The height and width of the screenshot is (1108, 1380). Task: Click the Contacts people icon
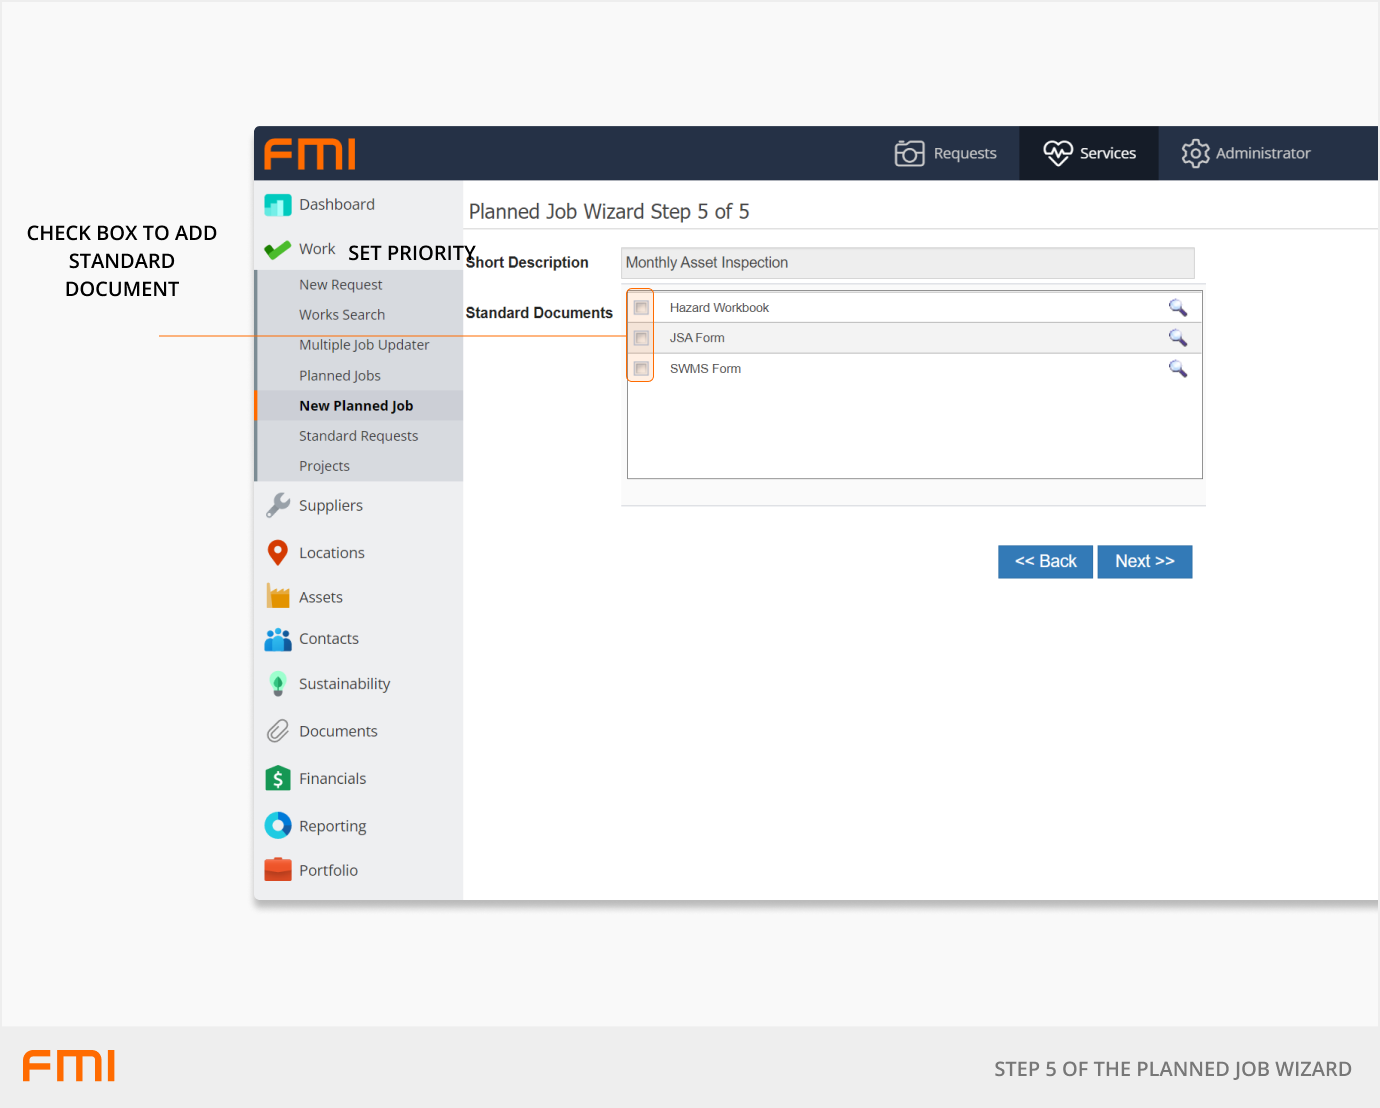coord(277,639)
